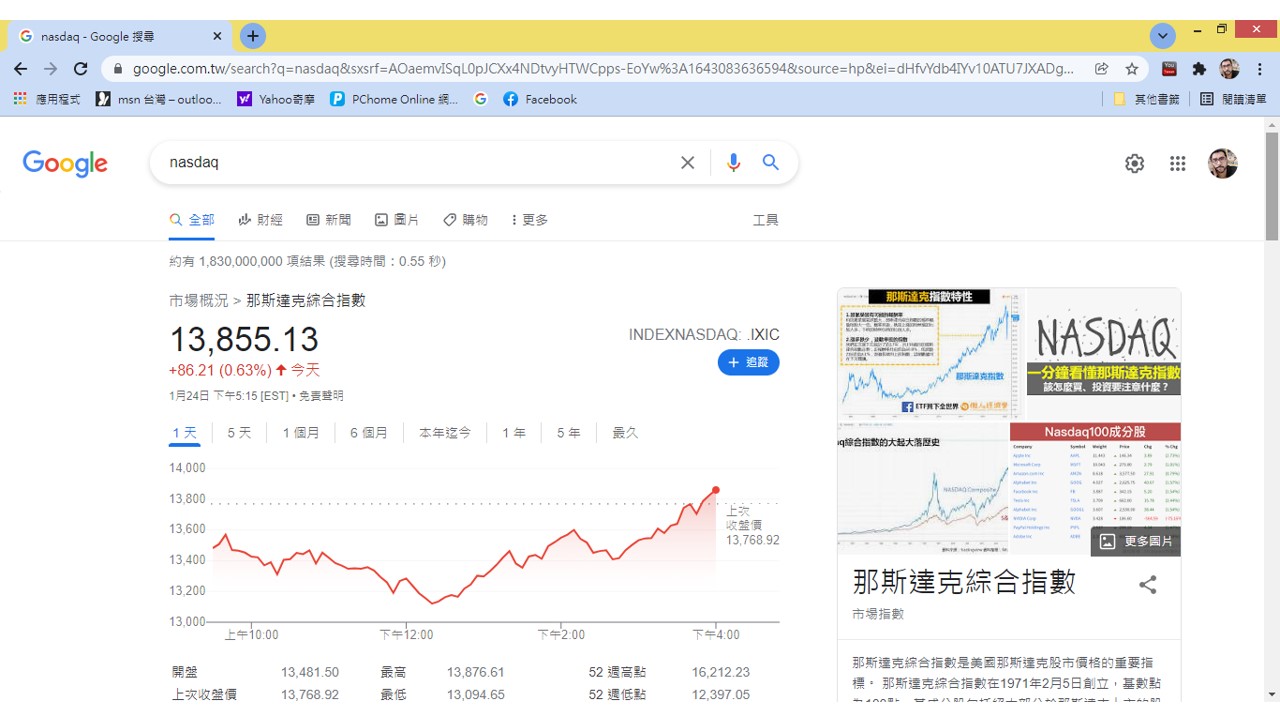Image resolution: width=1280 pixels, height=720 pixels.
Task: Bookmark this page with the star icon
Action: tap(1132, 69)
